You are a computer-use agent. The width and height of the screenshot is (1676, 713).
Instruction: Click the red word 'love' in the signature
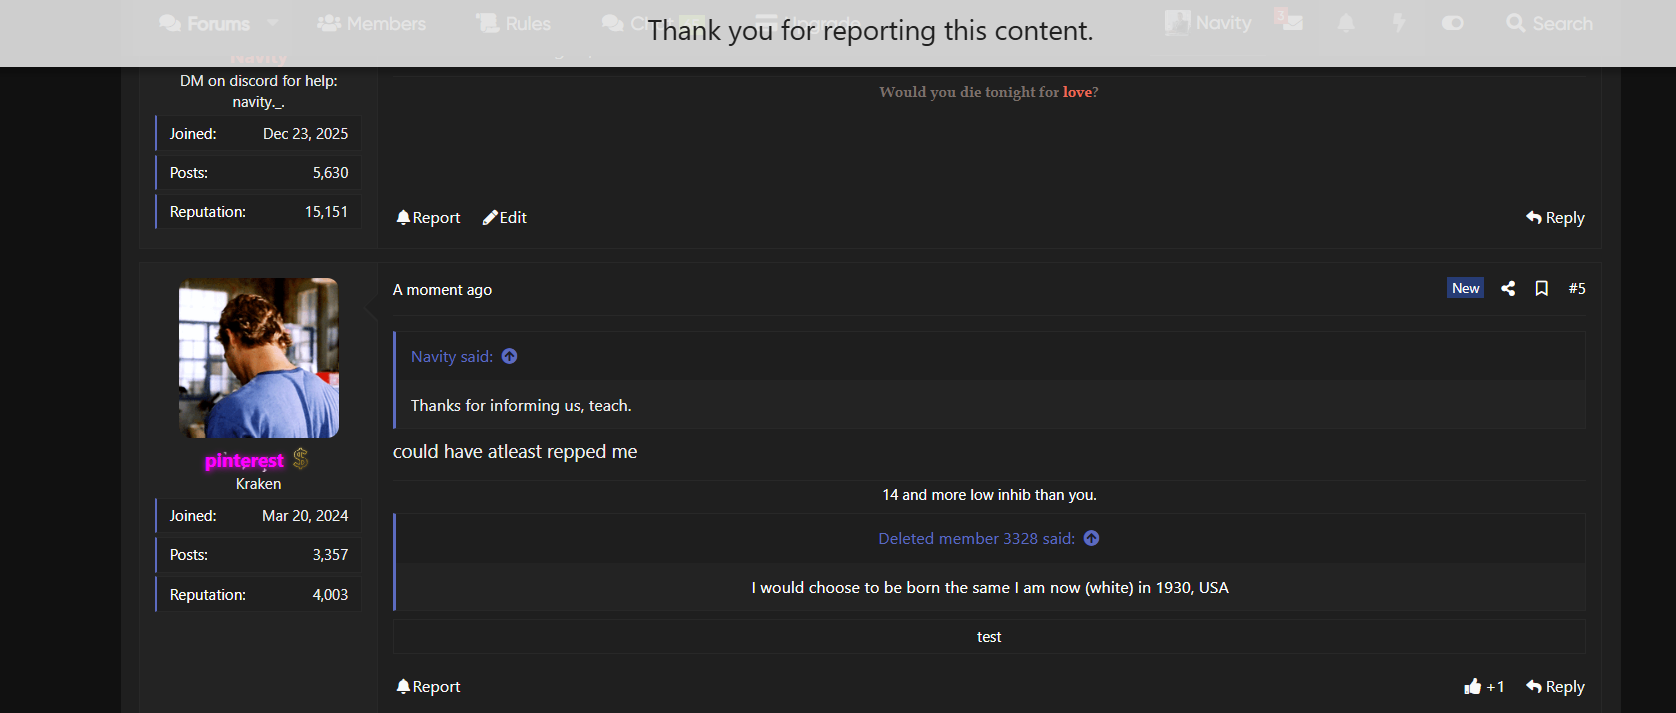point(1077,92)
